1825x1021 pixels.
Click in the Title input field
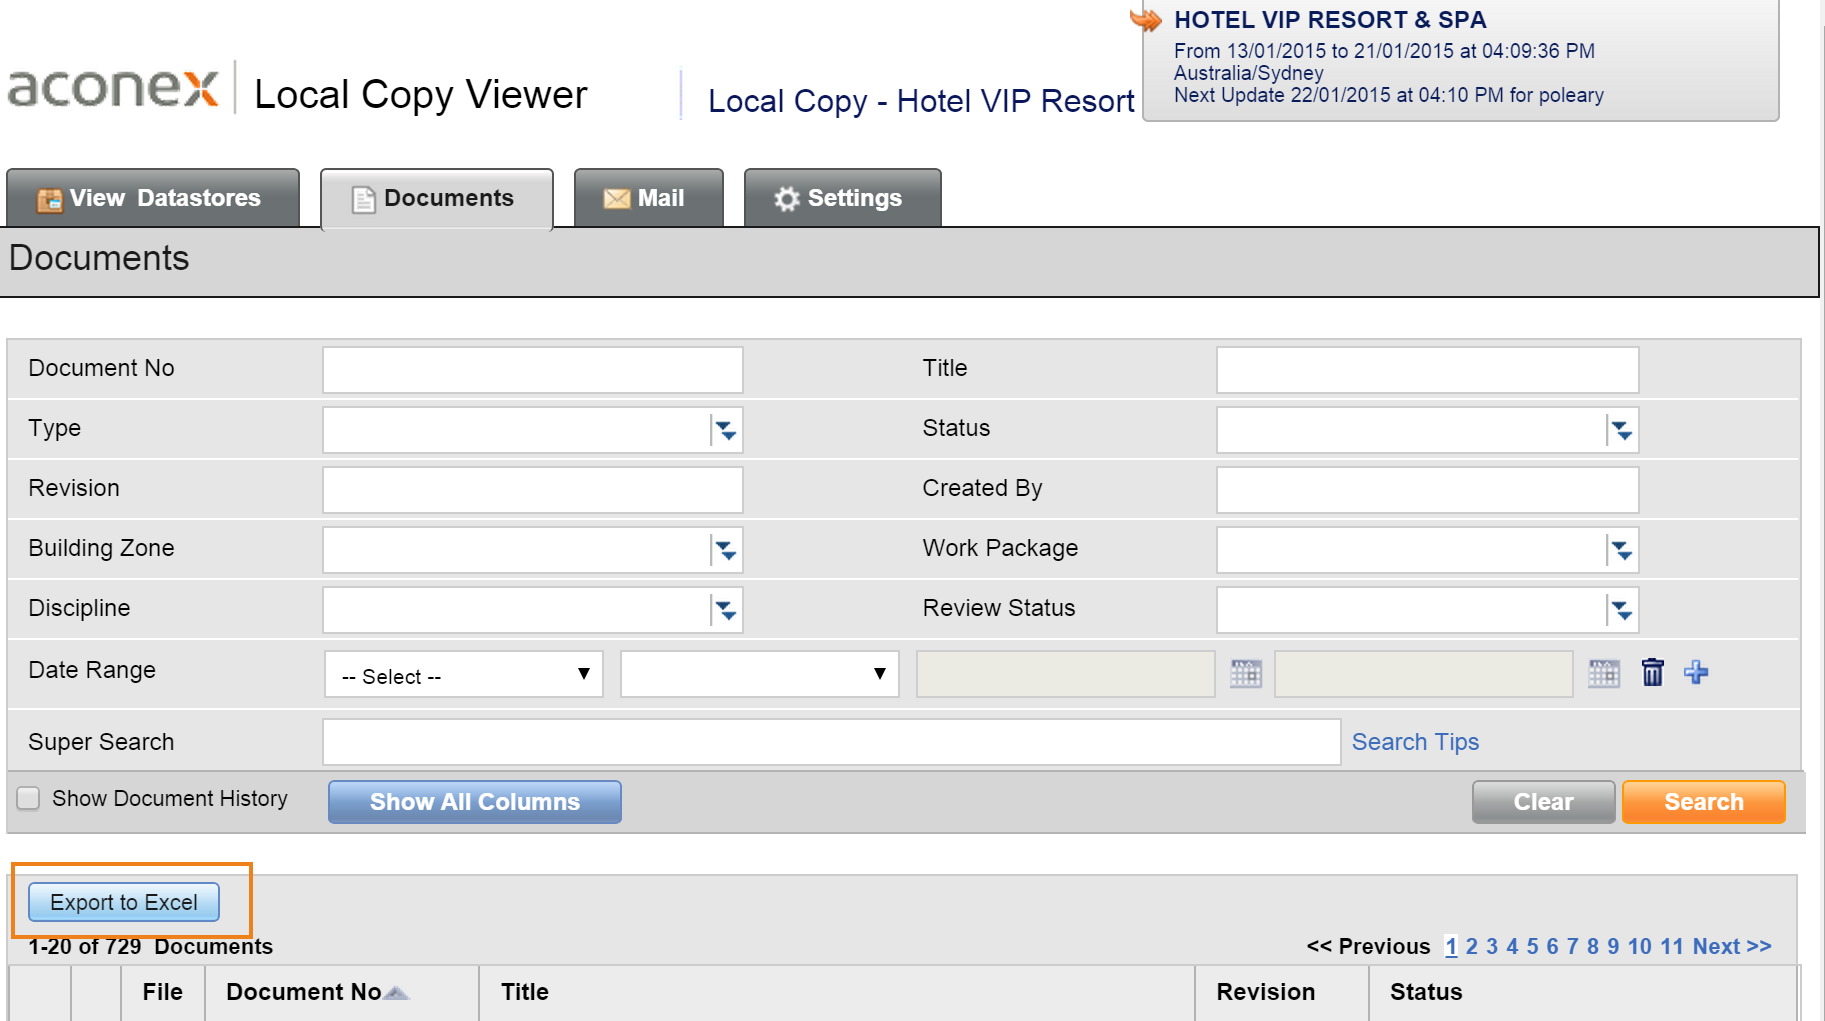pos(1427,370)
